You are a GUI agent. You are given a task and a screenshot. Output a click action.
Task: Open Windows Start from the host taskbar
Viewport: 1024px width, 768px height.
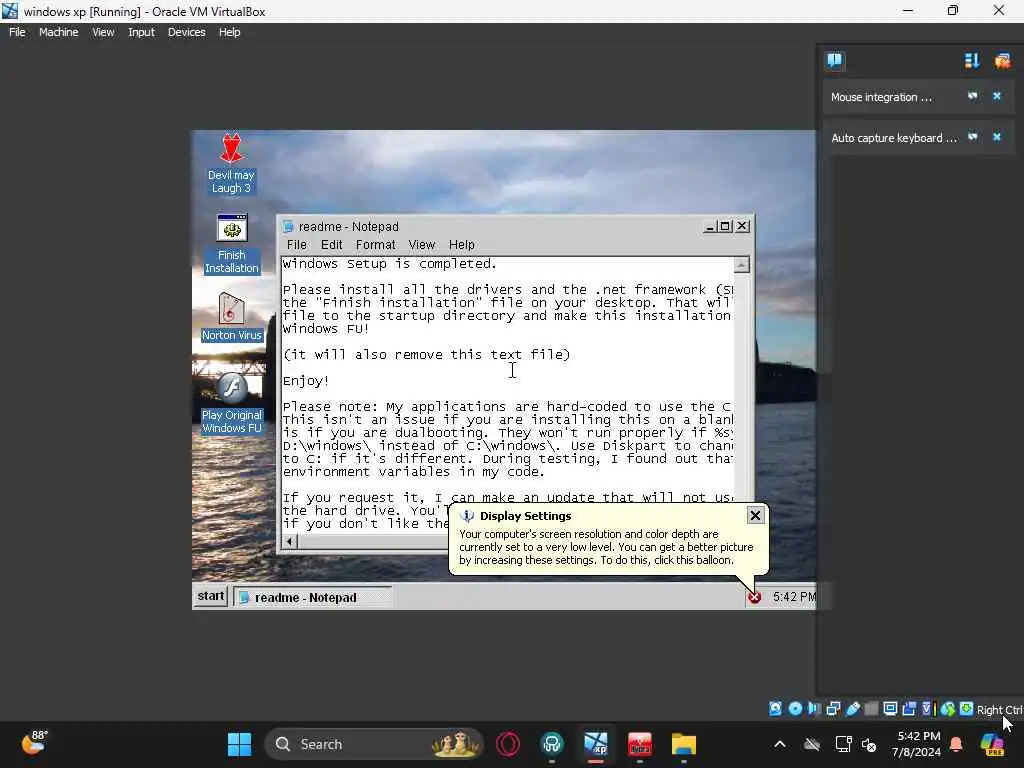[239, 744]
